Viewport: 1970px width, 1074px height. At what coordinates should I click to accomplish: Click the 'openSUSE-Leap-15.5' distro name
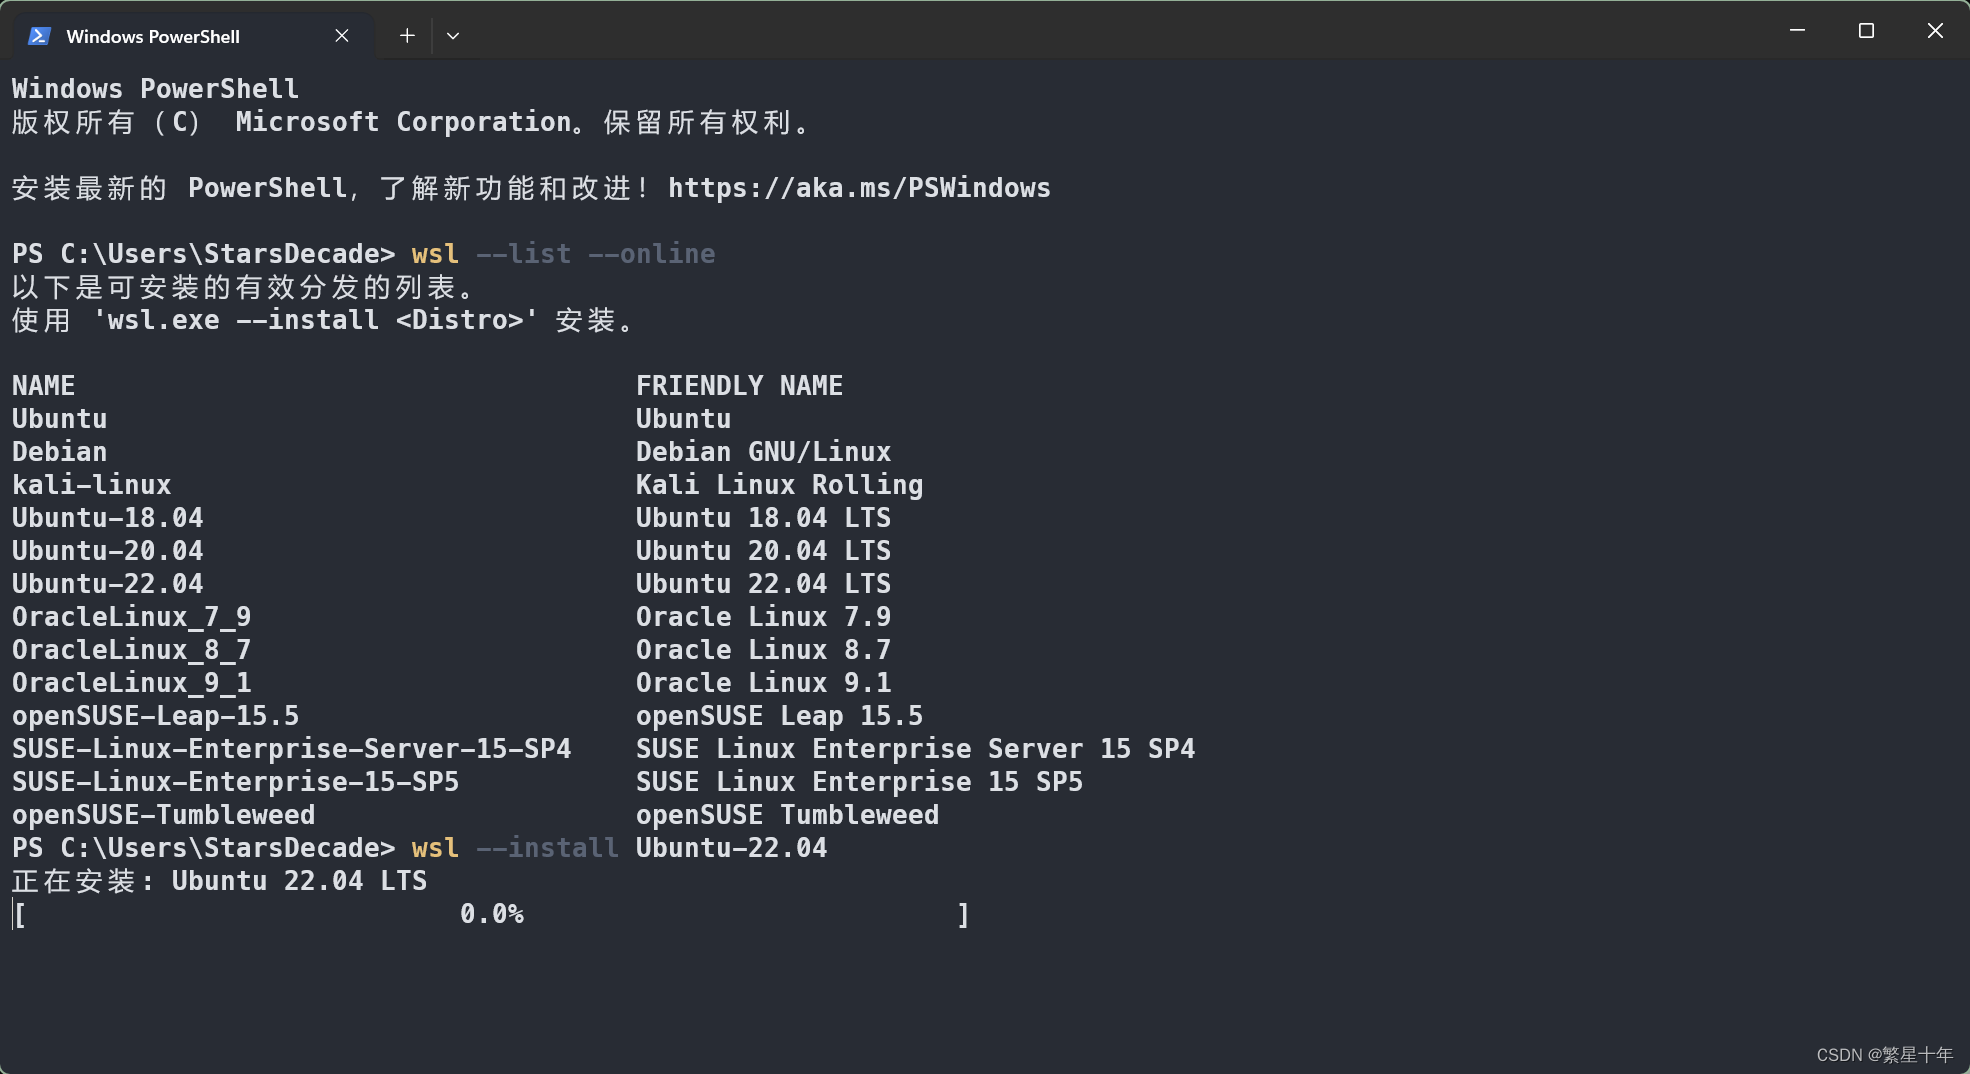156,716
